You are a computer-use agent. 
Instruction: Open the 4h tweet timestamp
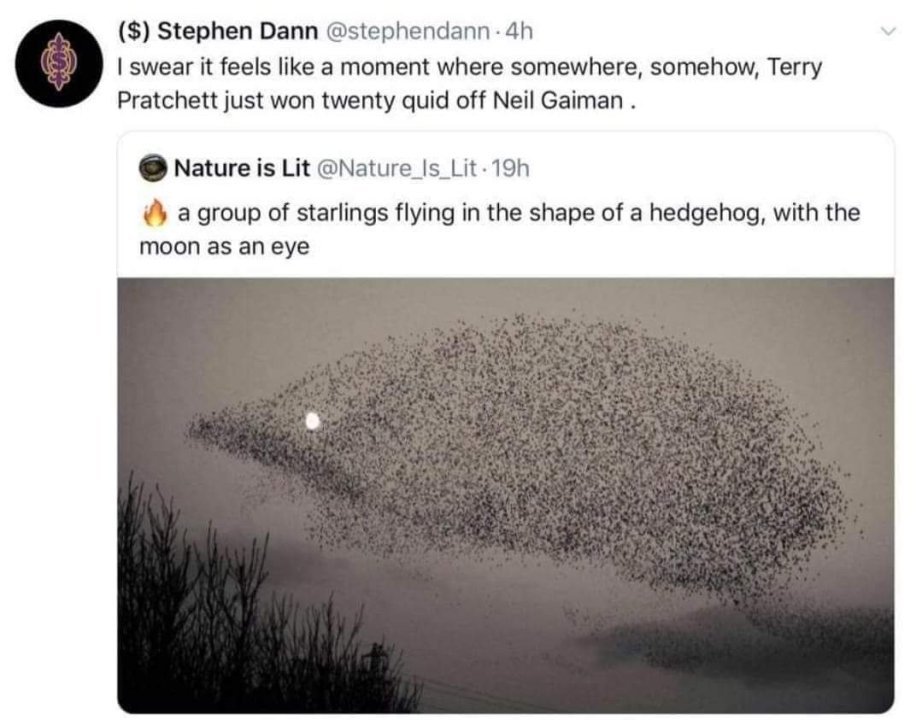pos(520,31)
